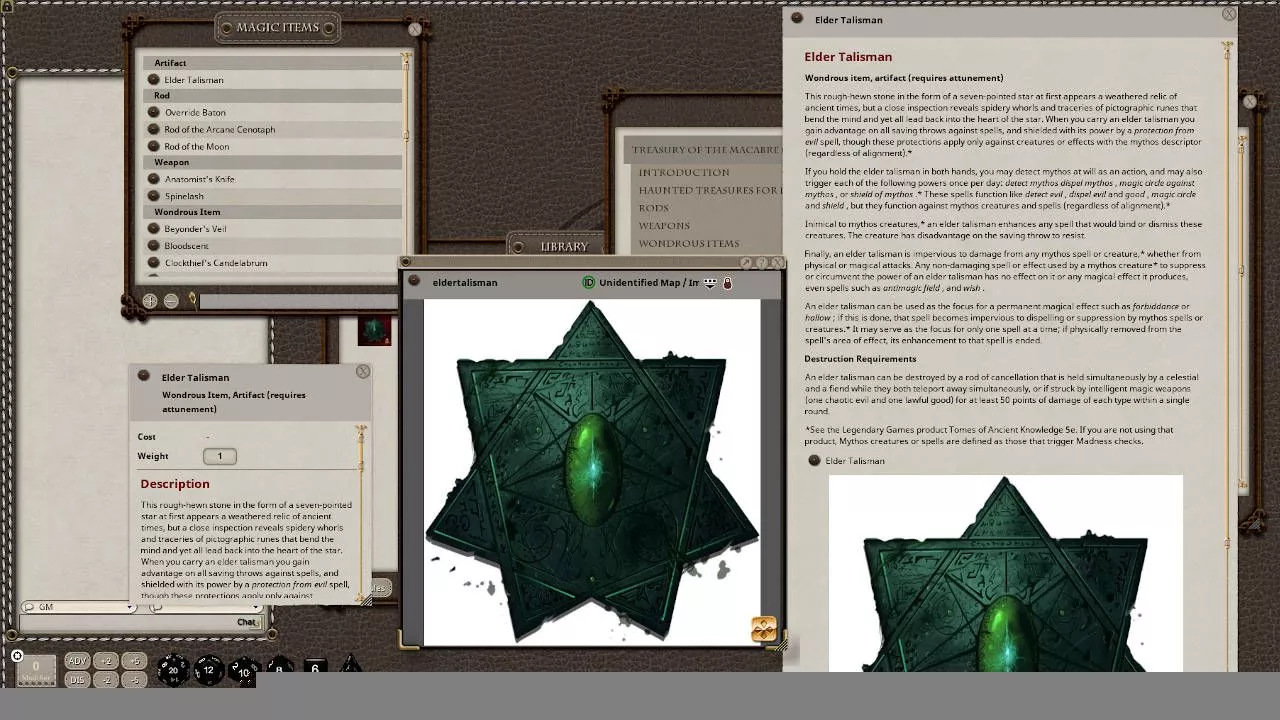Open the Elder Talisman link in Magic Items
This screenshot has width=1280, height=720.
pos(154,79)
